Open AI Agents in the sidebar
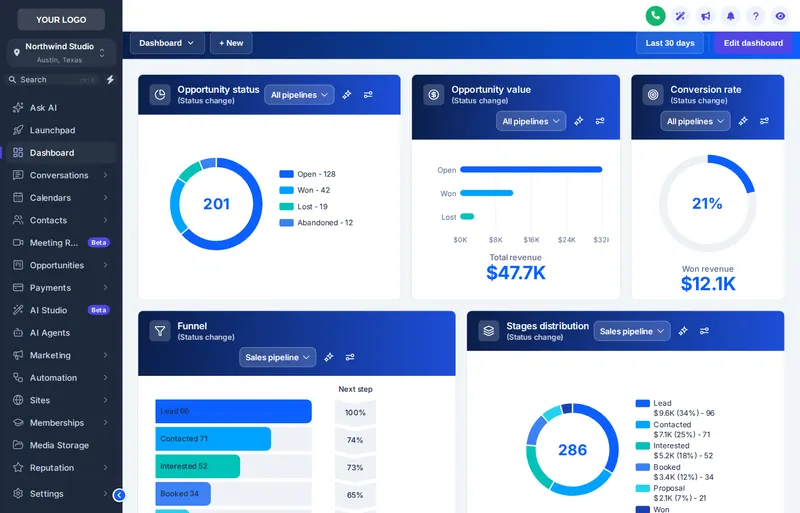This screenshot has width=800, height=513. click(61, 332)
